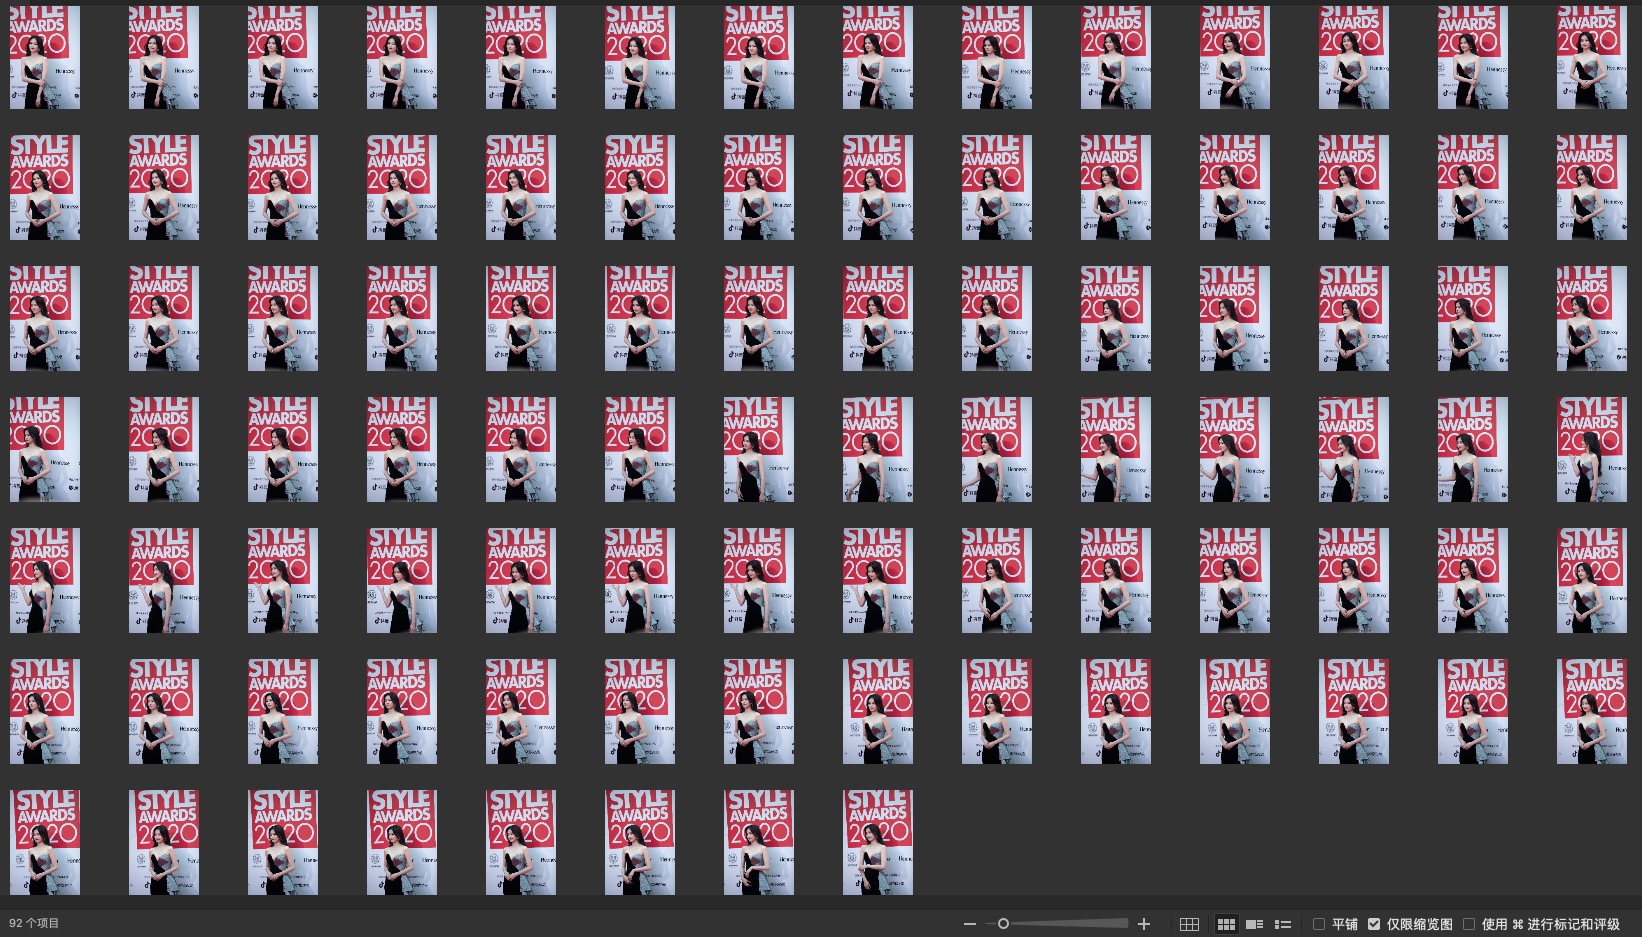Image resolution: width=1642 pixels, height=937 pixels.
Task: Click the thumbnail size slider handle
Action: [1003, 924]
